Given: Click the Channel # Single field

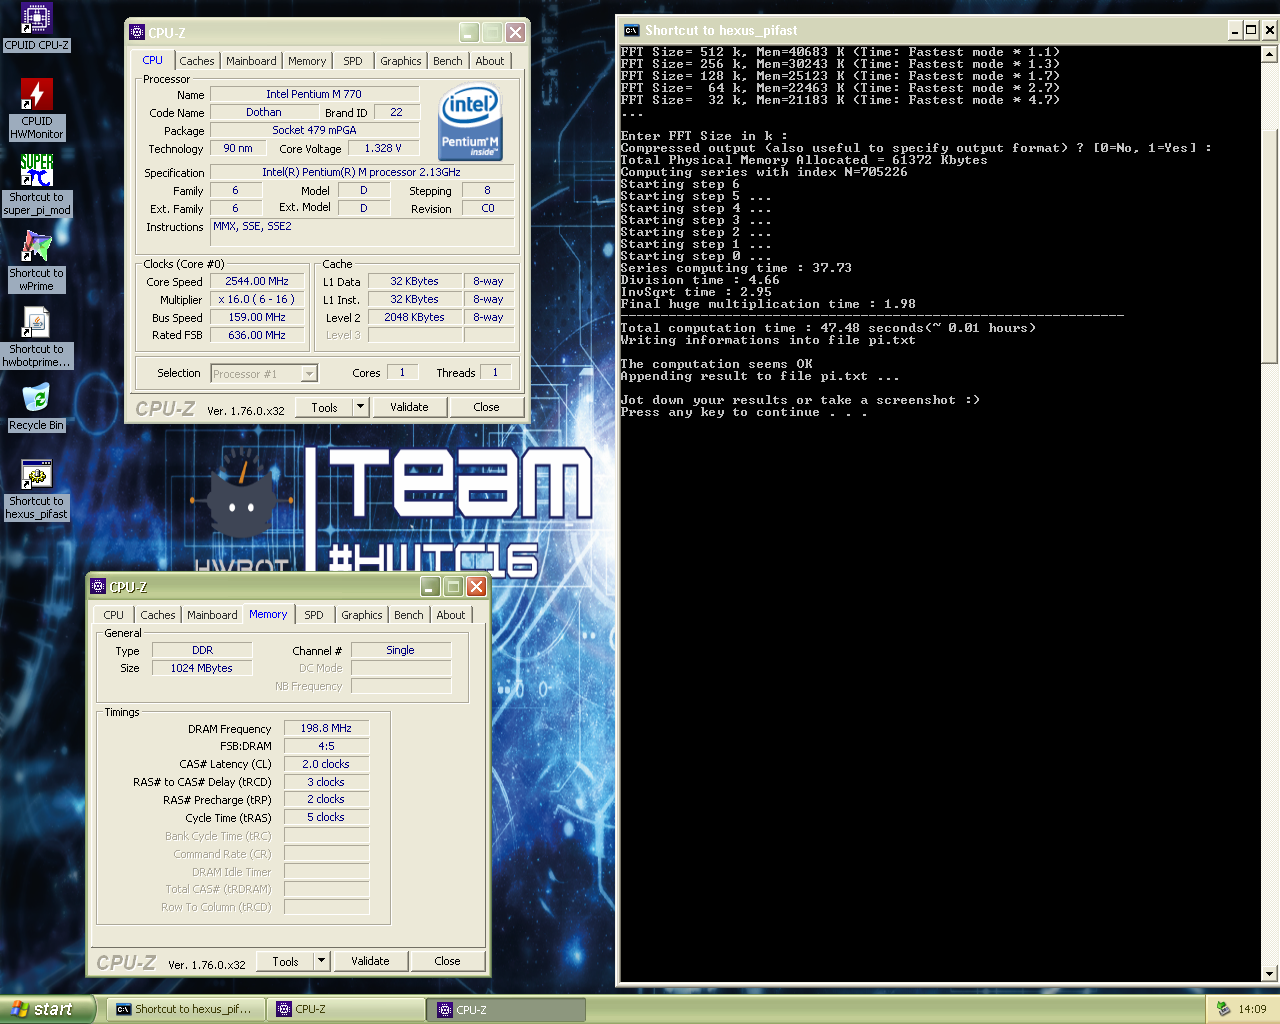Looking at the screenshot, I should [400, 650].
